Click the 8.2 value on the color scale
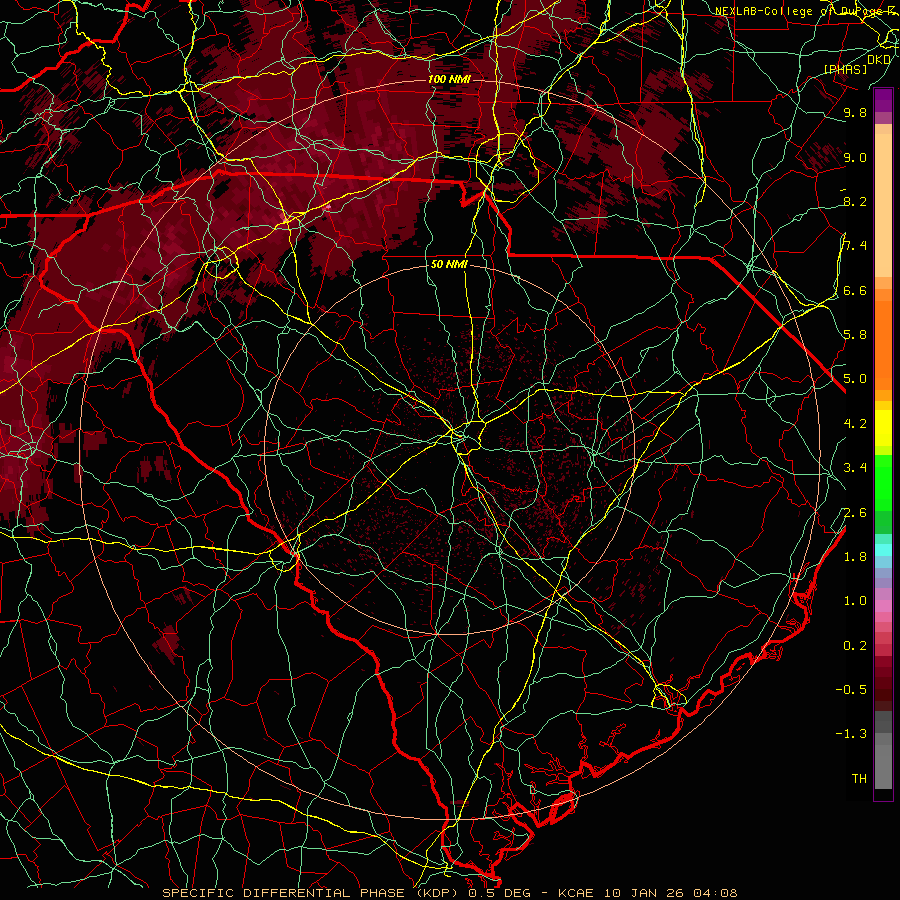Screen dimensions: 900x900 (855, 201)
